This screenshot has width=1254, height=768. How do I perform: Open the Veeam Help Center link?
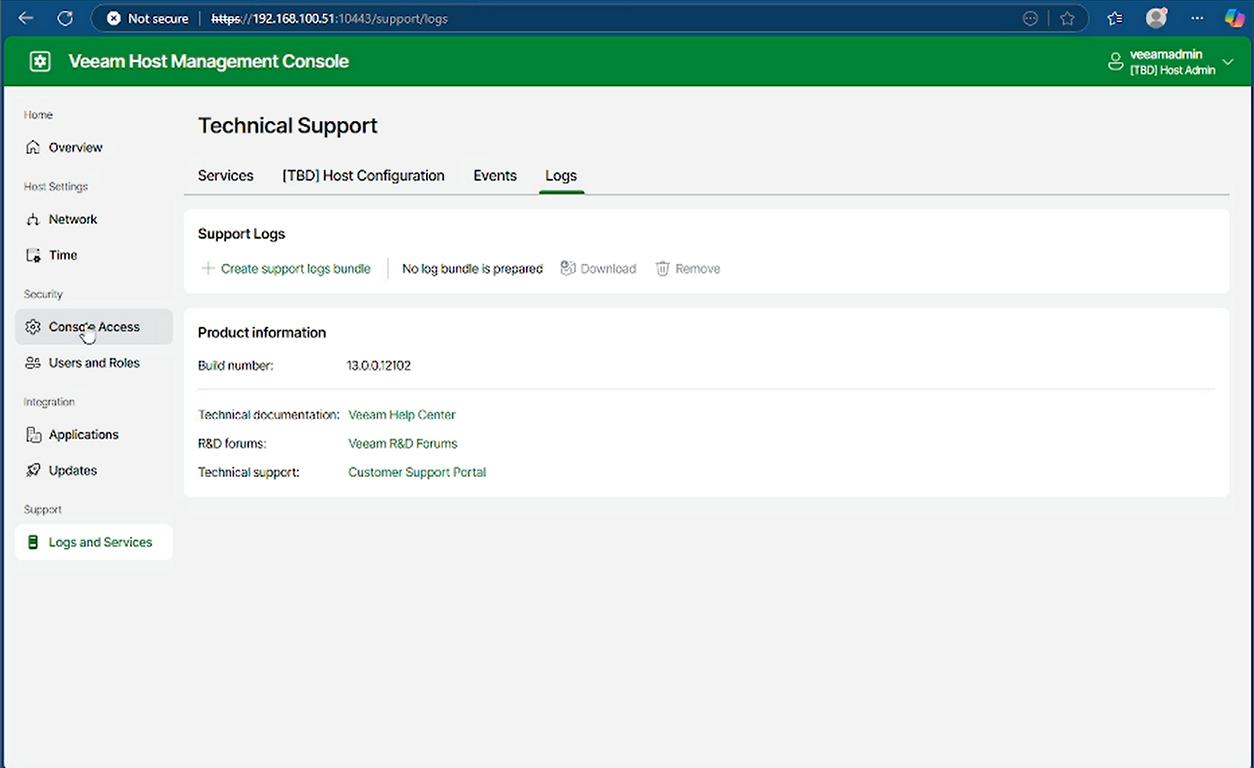pos(401,414)
